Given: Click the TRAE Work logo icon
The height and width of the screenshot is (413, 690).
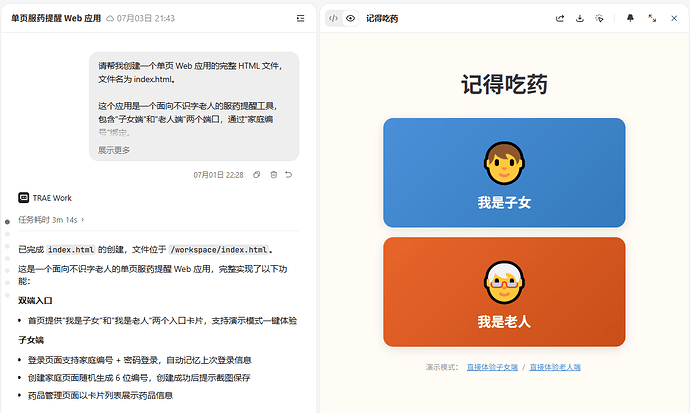Looking at the screenshot, I should click(x=23, y=198).
